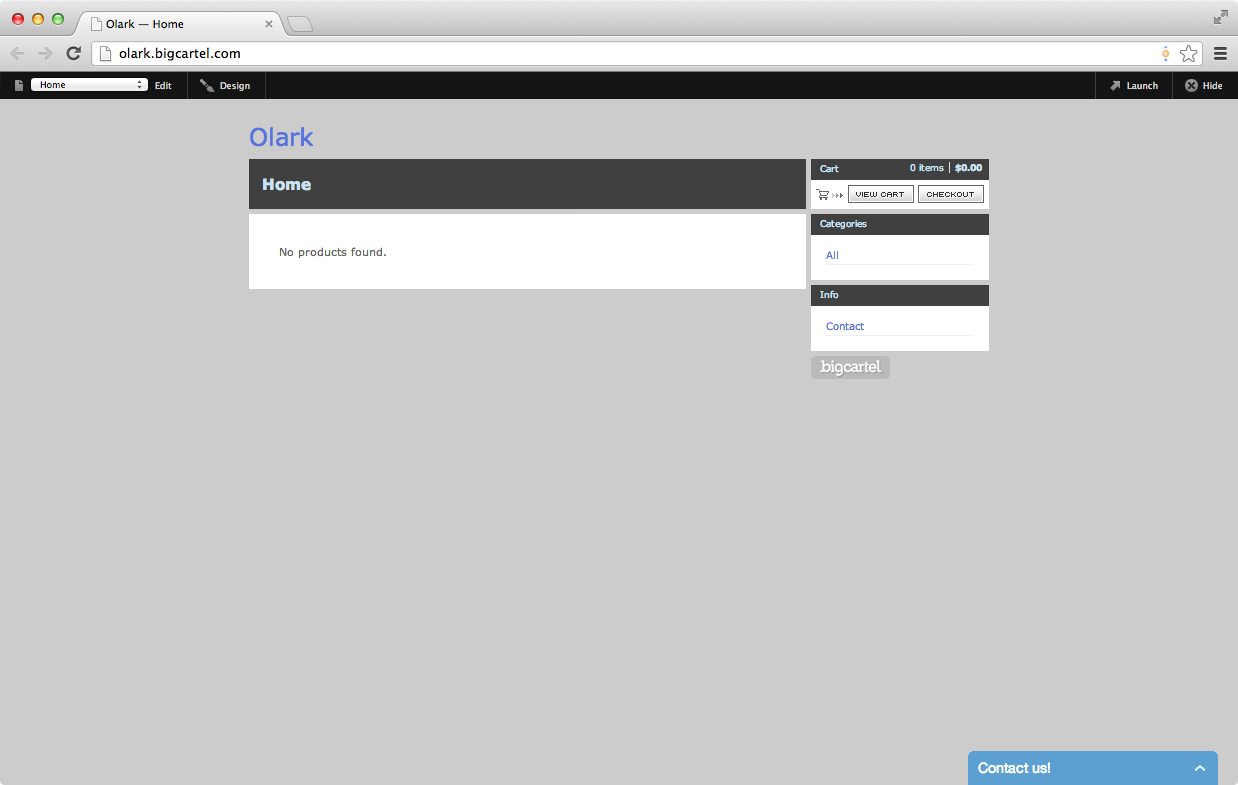Click the Launch rocket icon
1238x785 pixels.
click(1115, 85)
